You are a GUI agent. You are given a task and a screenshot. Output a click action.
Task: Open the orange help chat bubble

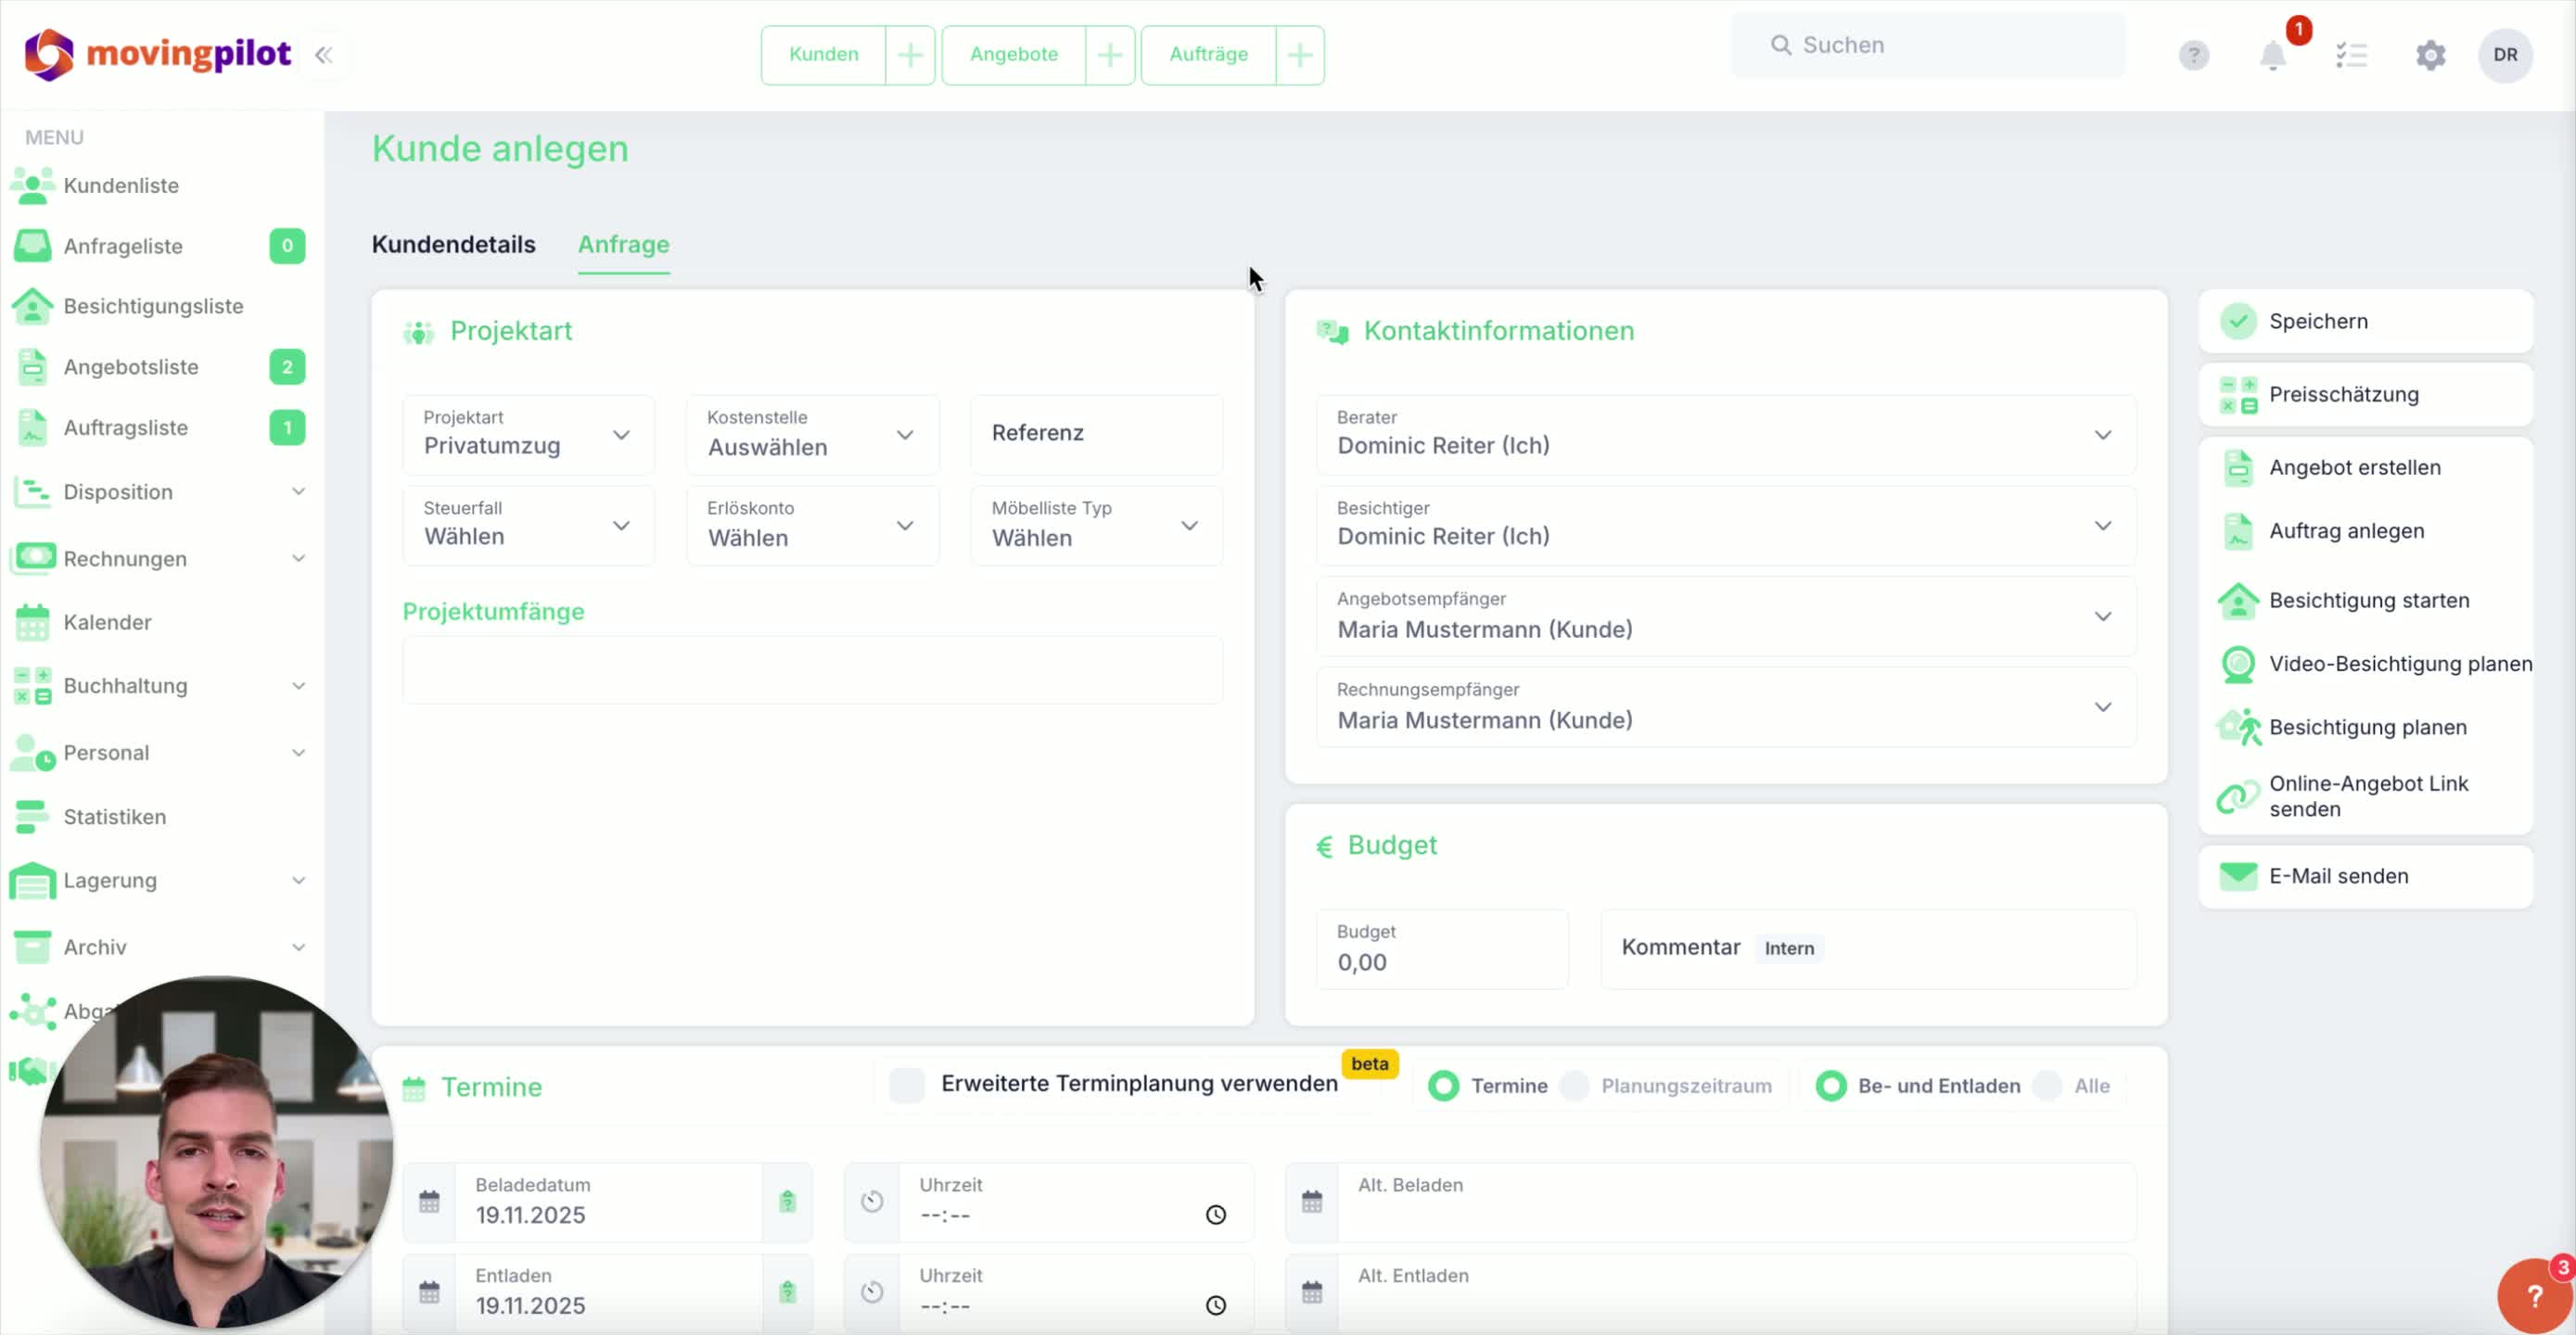(2535, 1297)
